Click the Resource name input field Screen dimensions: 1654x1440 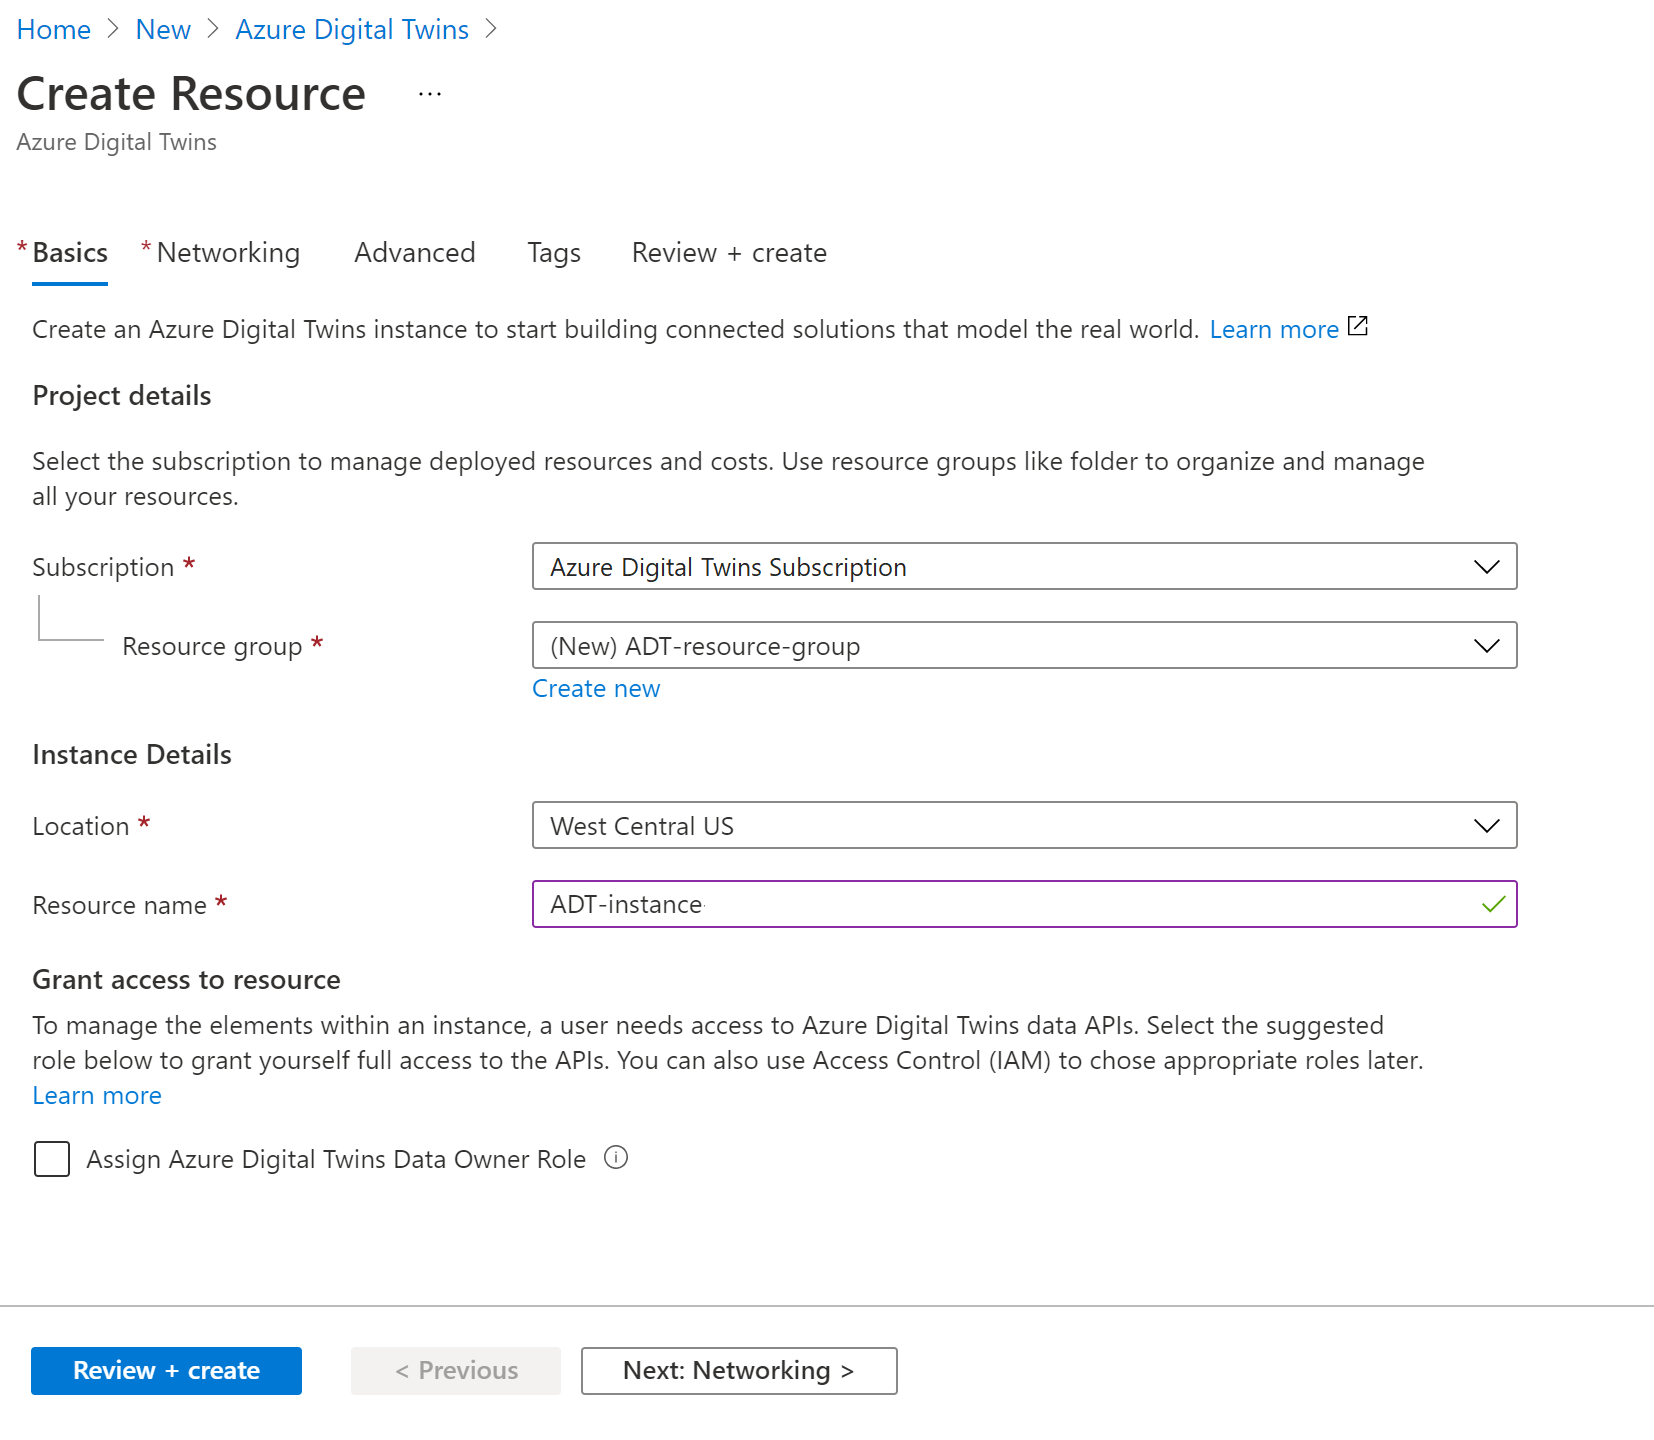[x=1024, y=905]
